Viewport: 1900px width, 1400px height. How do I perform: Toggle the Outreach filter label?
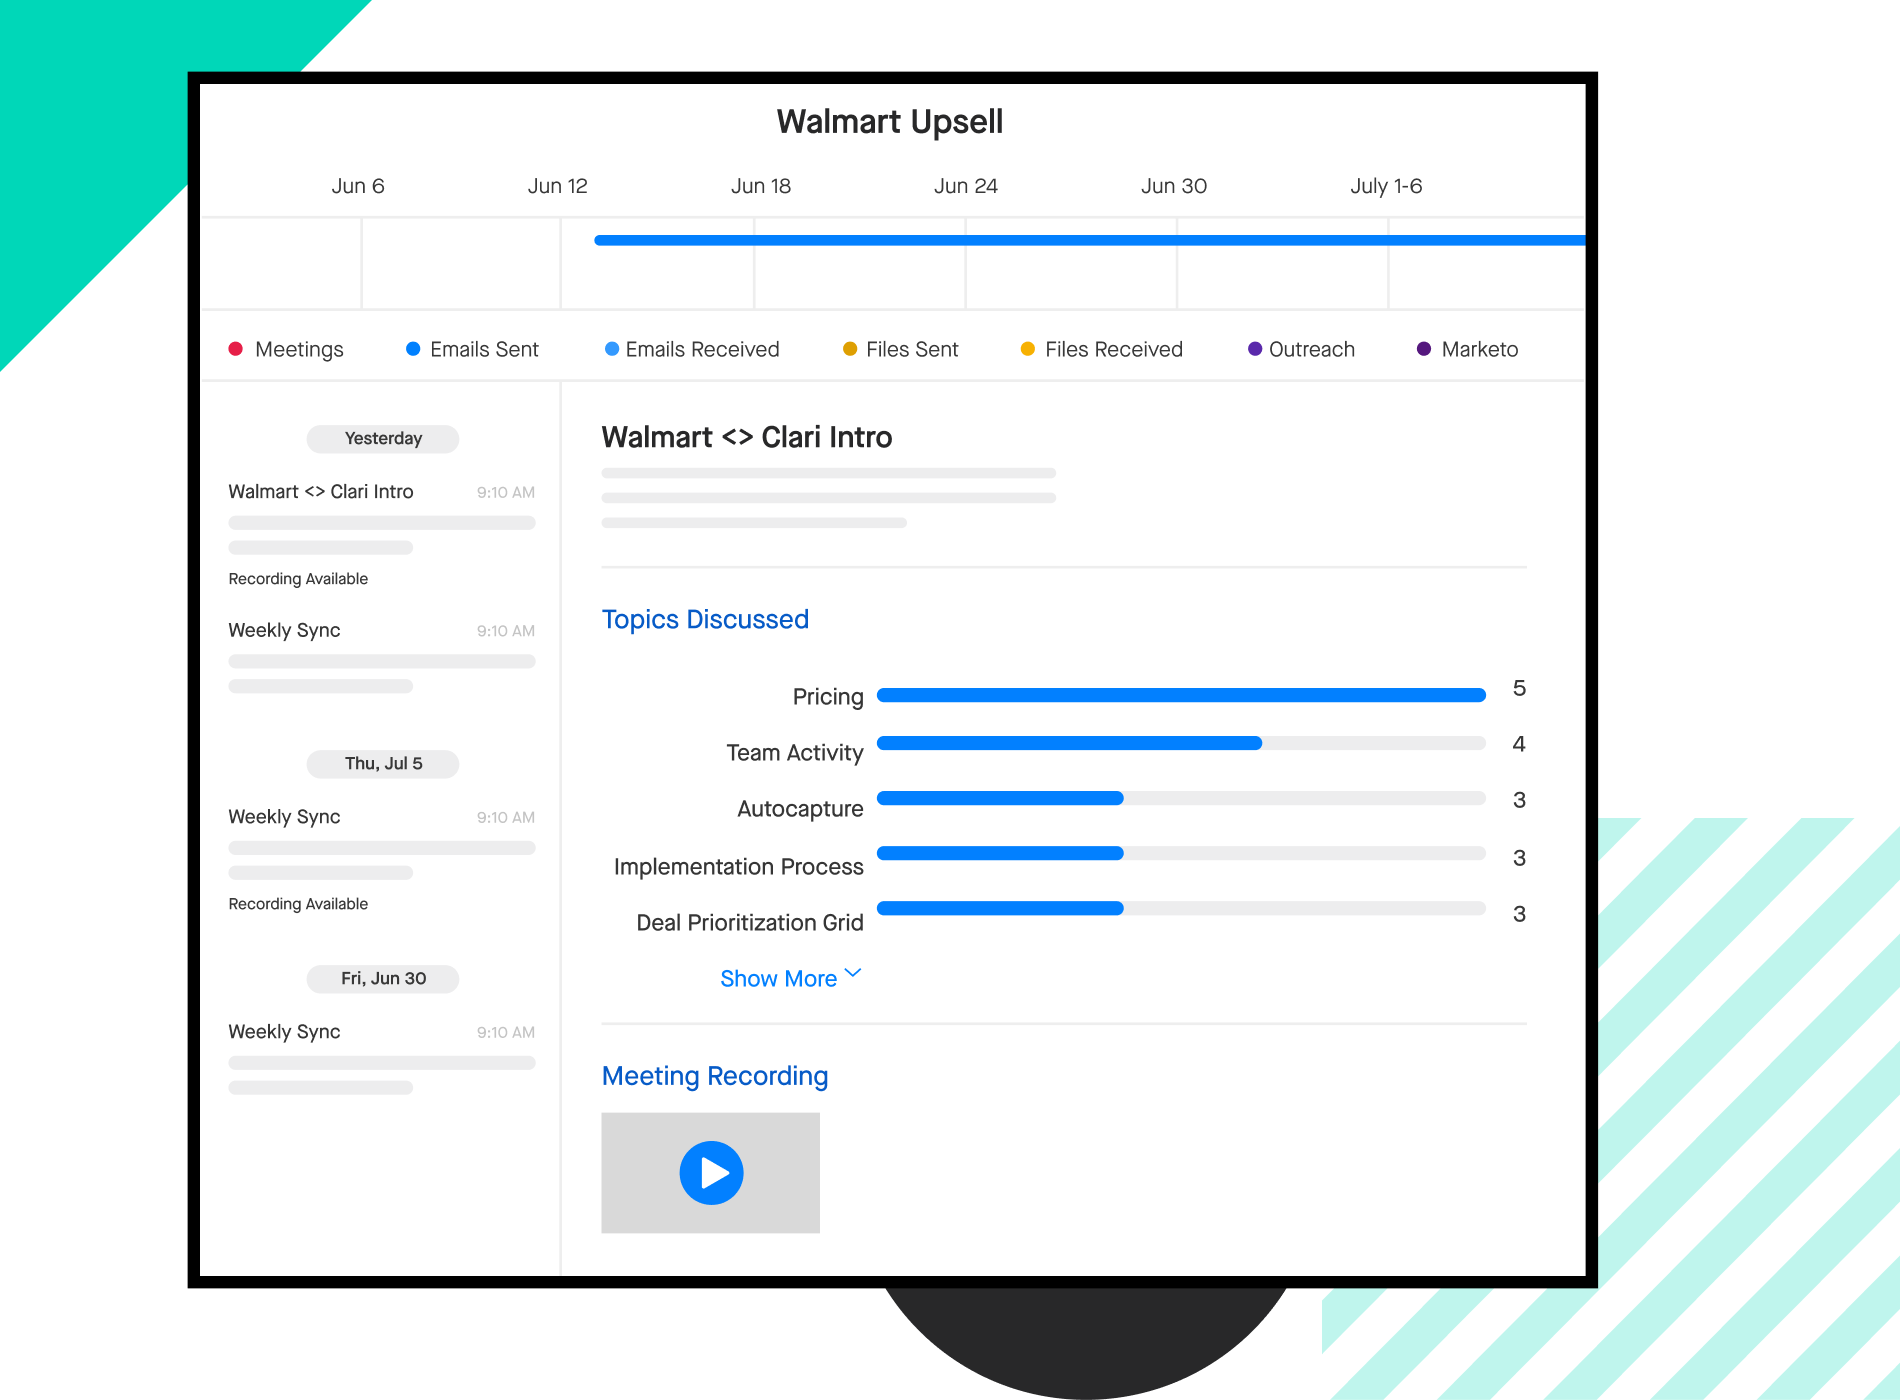click(x=1312, y=349)
